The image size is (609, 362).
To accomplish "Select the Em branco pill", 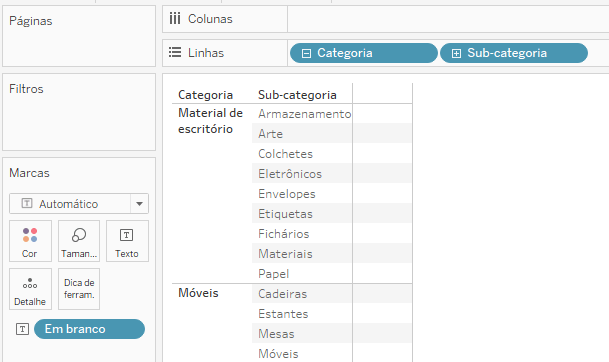I will click(89, 329).
